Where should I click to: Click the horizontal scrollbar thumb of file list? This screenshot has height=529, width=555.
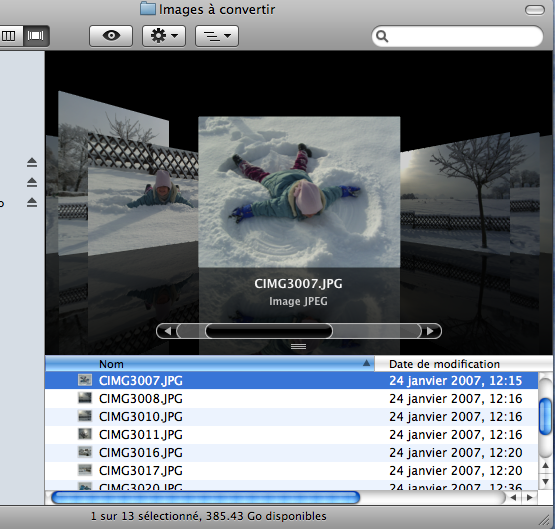pyautogui.click(x=206, y=498)
